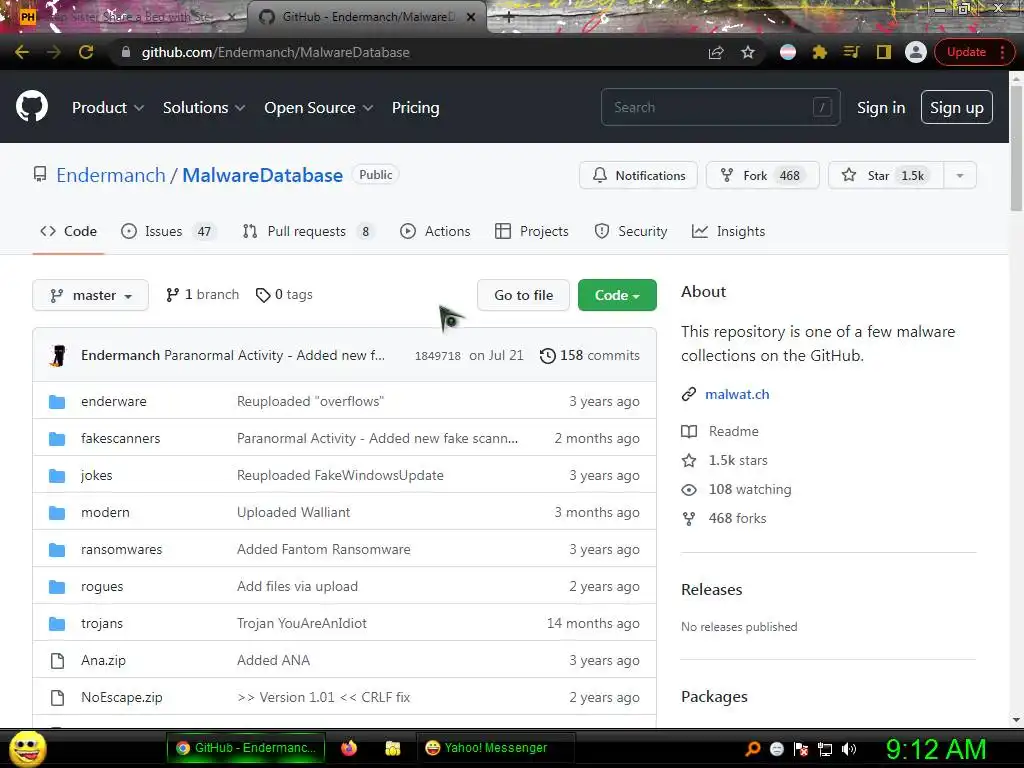This screenshot has height=768, width=1024.
Task: Open Notifications for this repository
Action: tap(638, 175)
